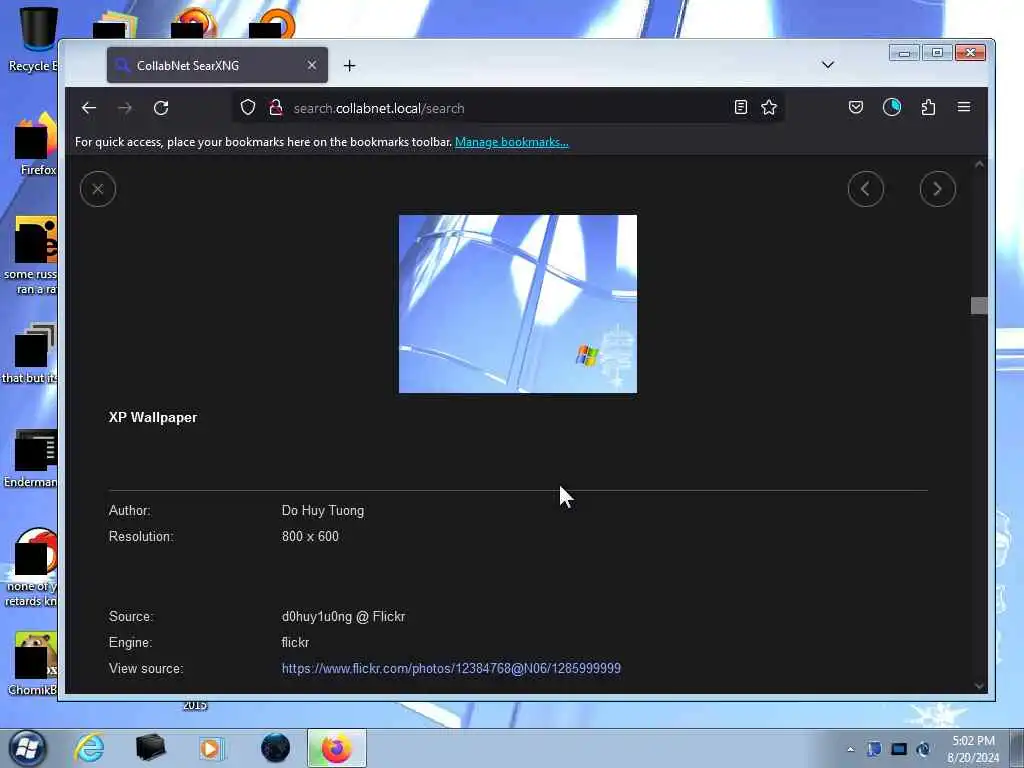Reload the current page

coord(161,108)
